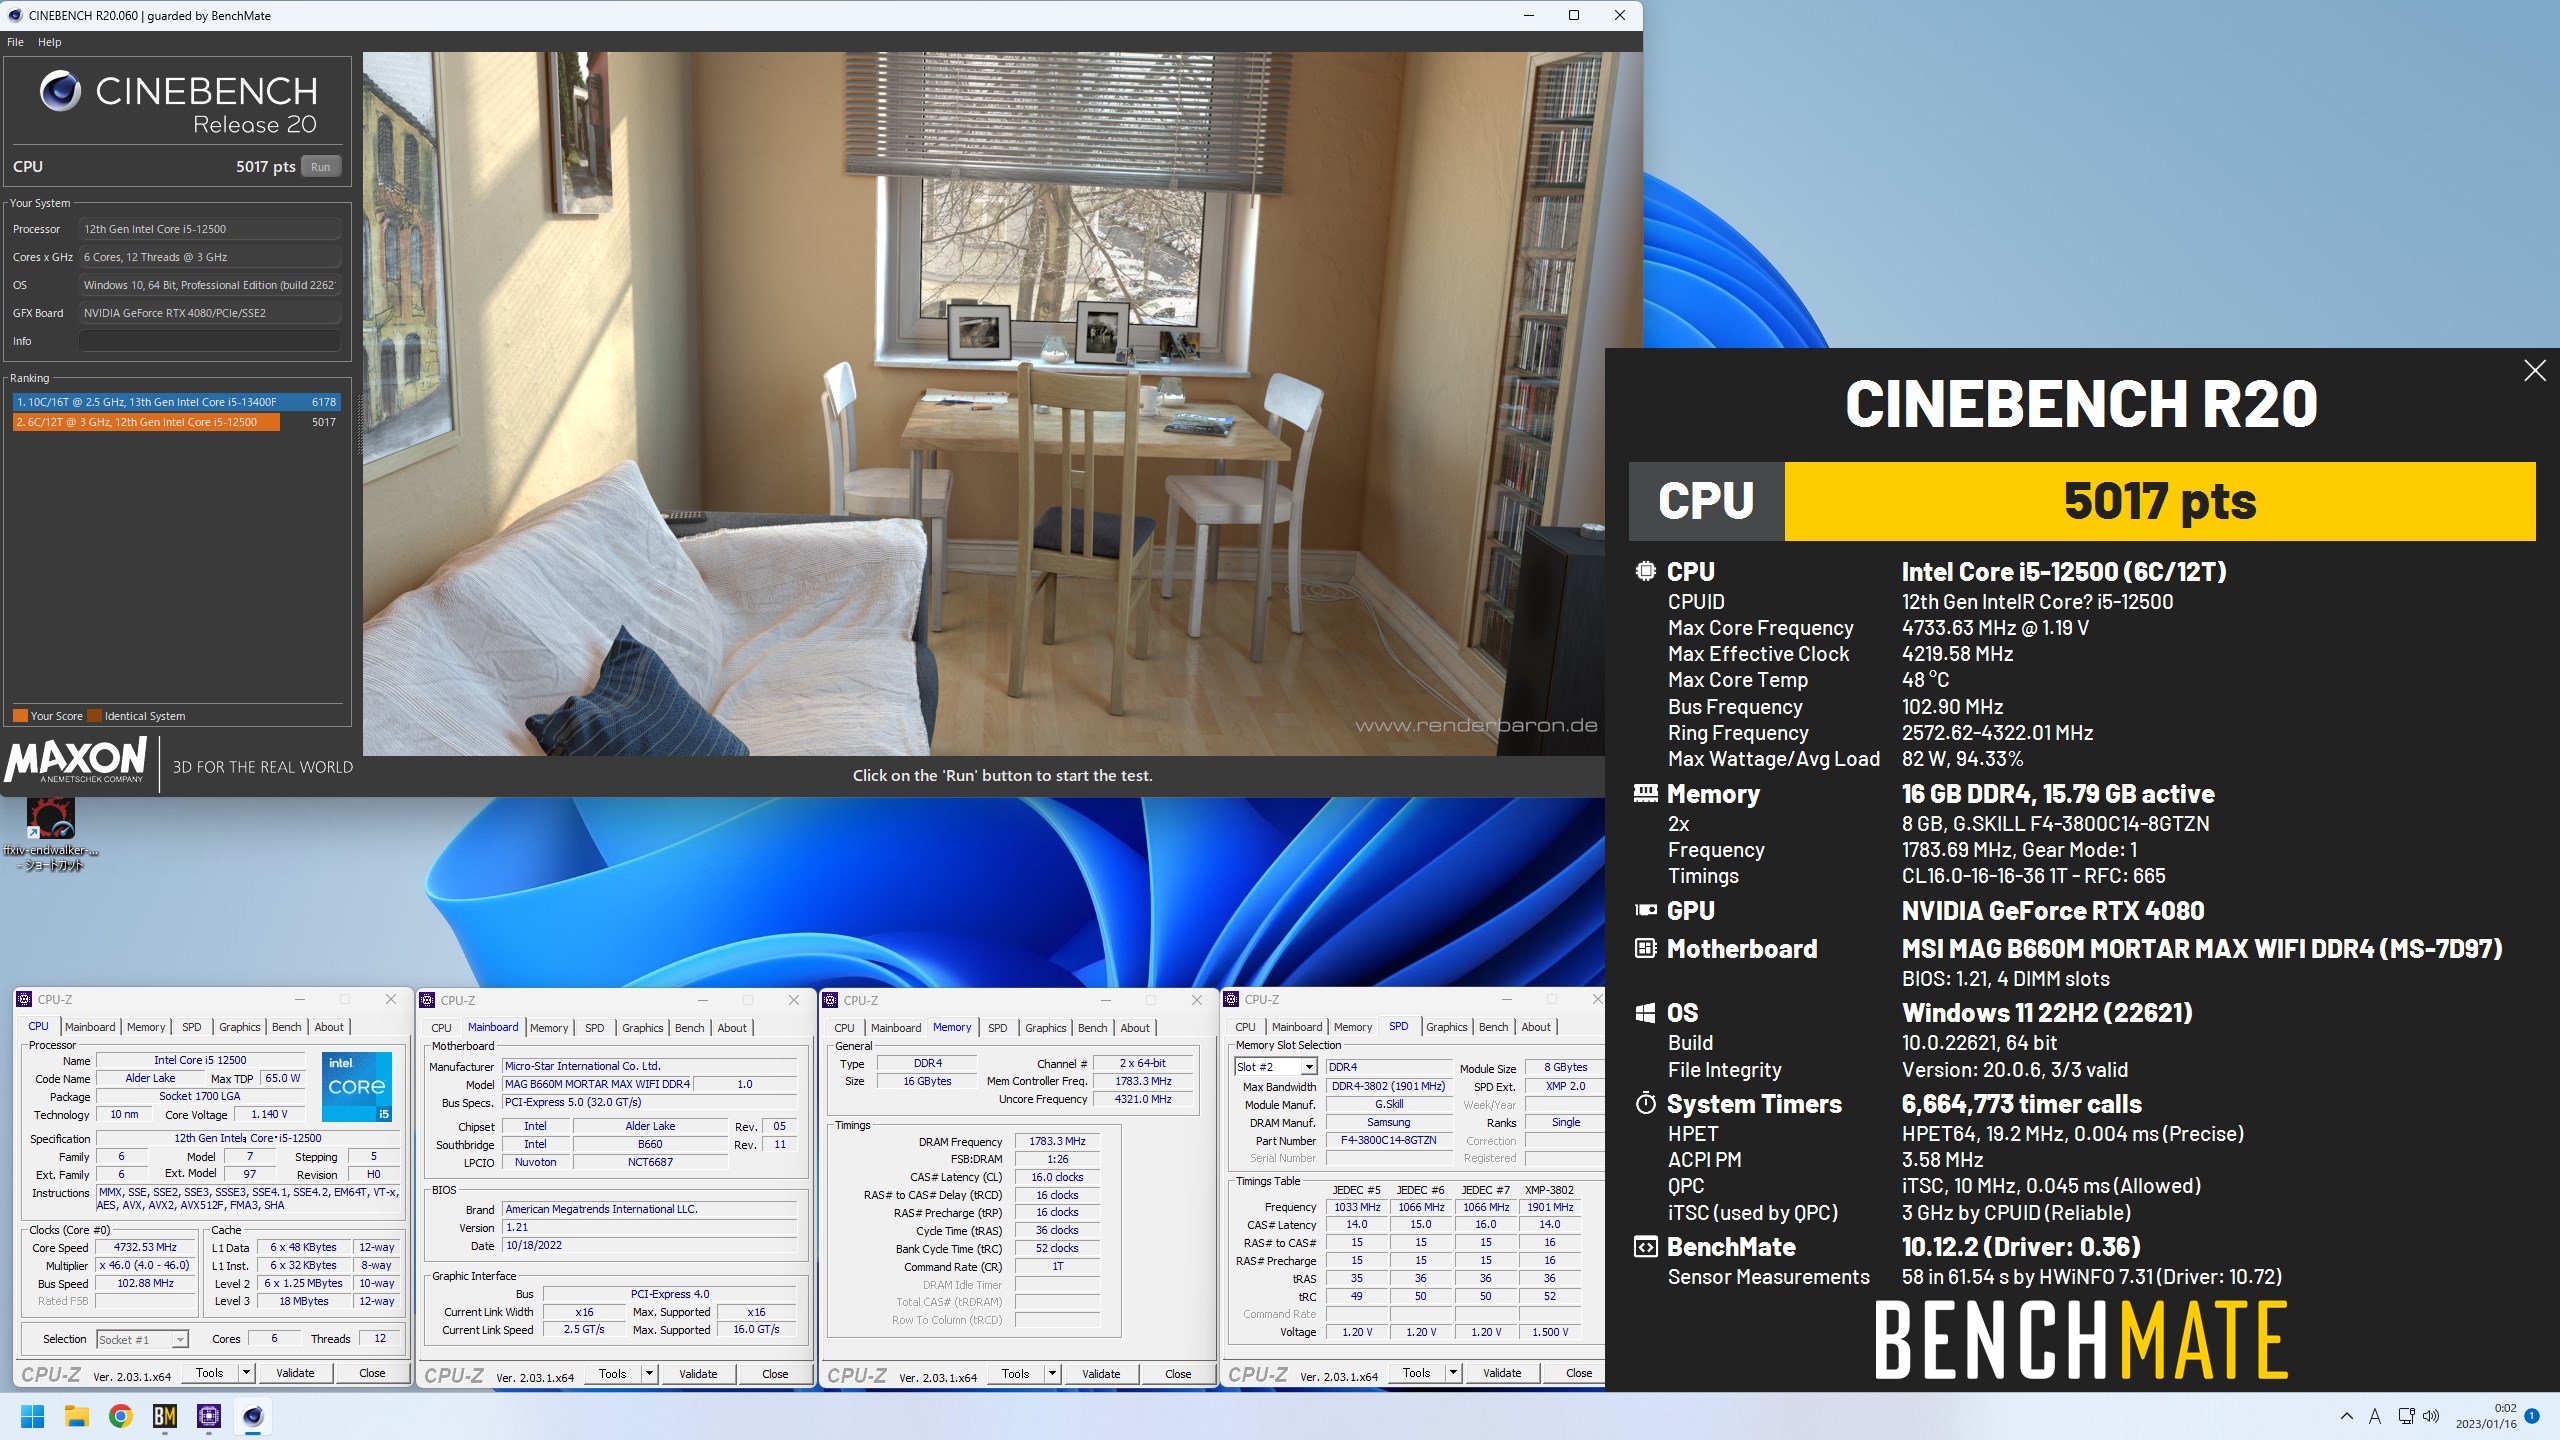The width and height of the screenshot is (2560, 1440).
Task: Switch to CPU-Z via its taskbar icon
Action: tap(209, 1416)
